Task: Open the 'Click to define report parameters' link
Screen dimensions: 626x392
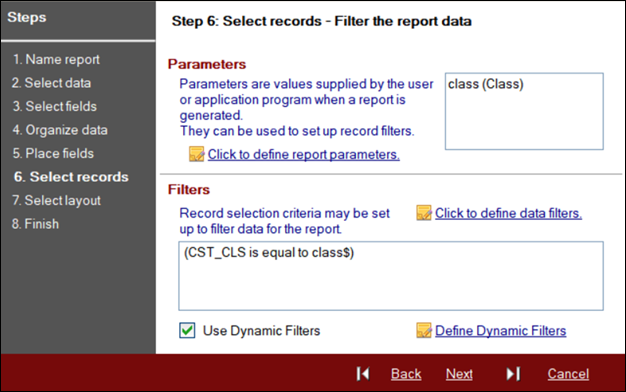Action: pos(303,154)
